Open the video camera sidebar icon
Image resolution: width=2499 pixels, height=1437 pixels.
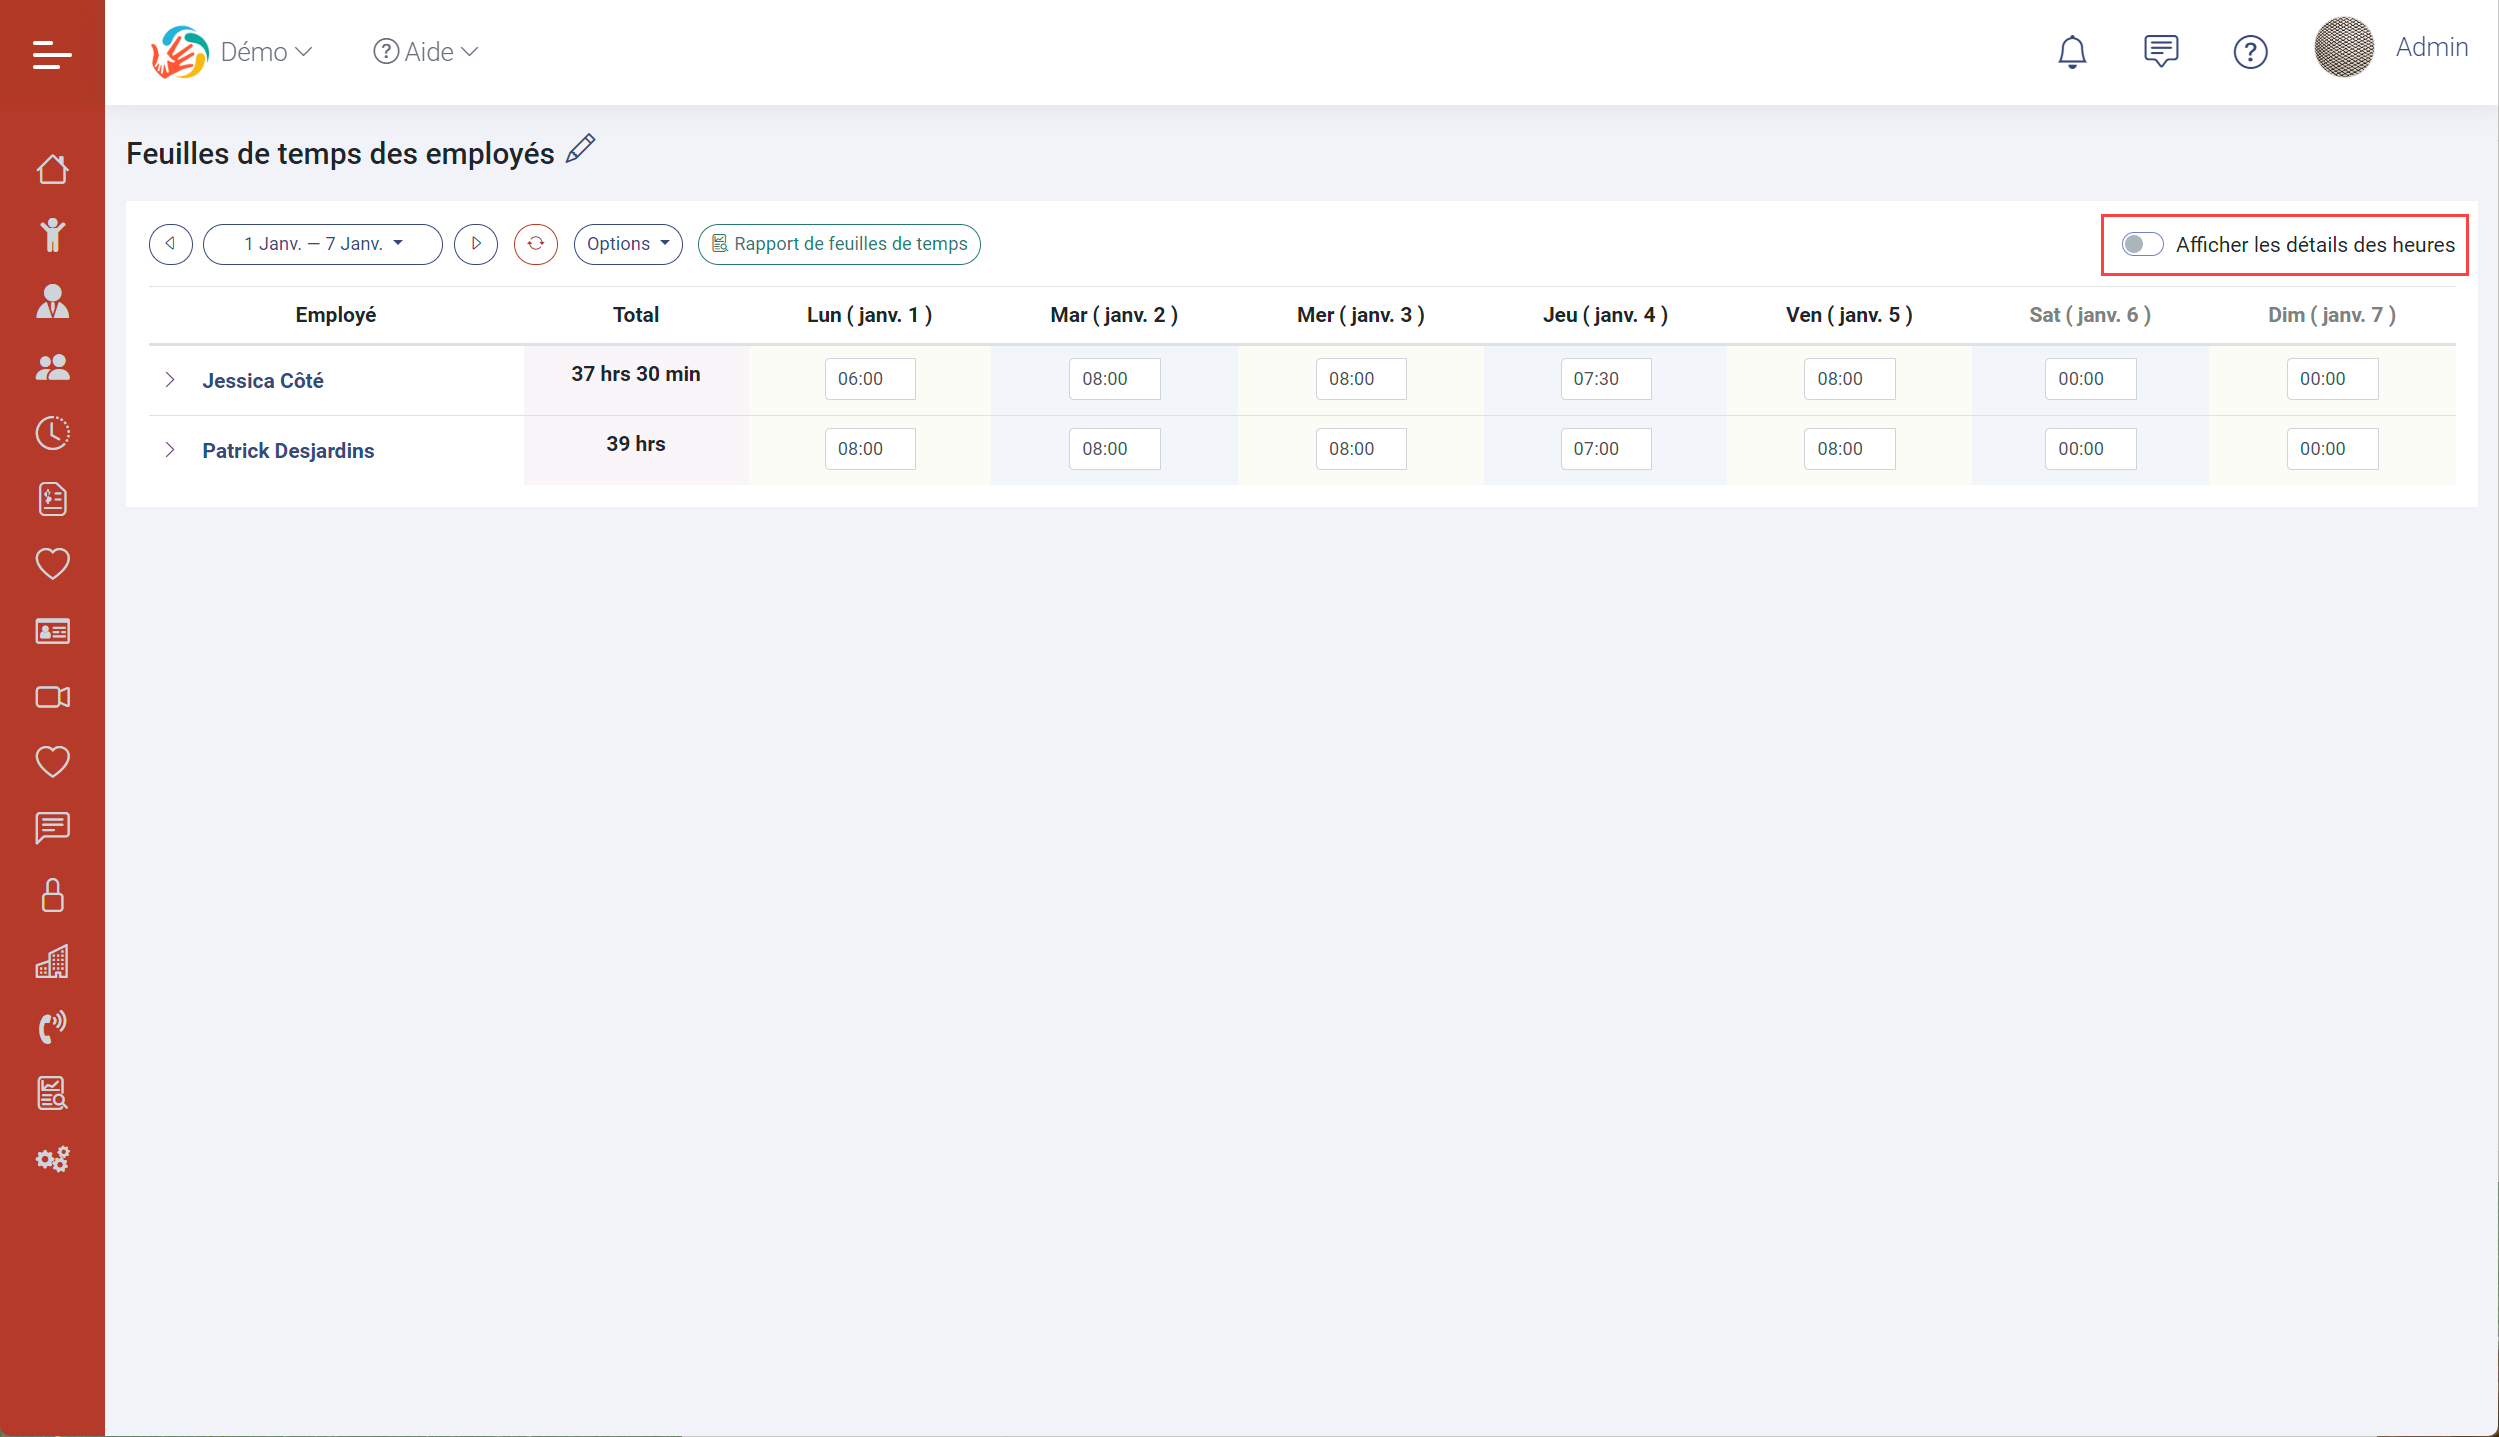point(52,697)
